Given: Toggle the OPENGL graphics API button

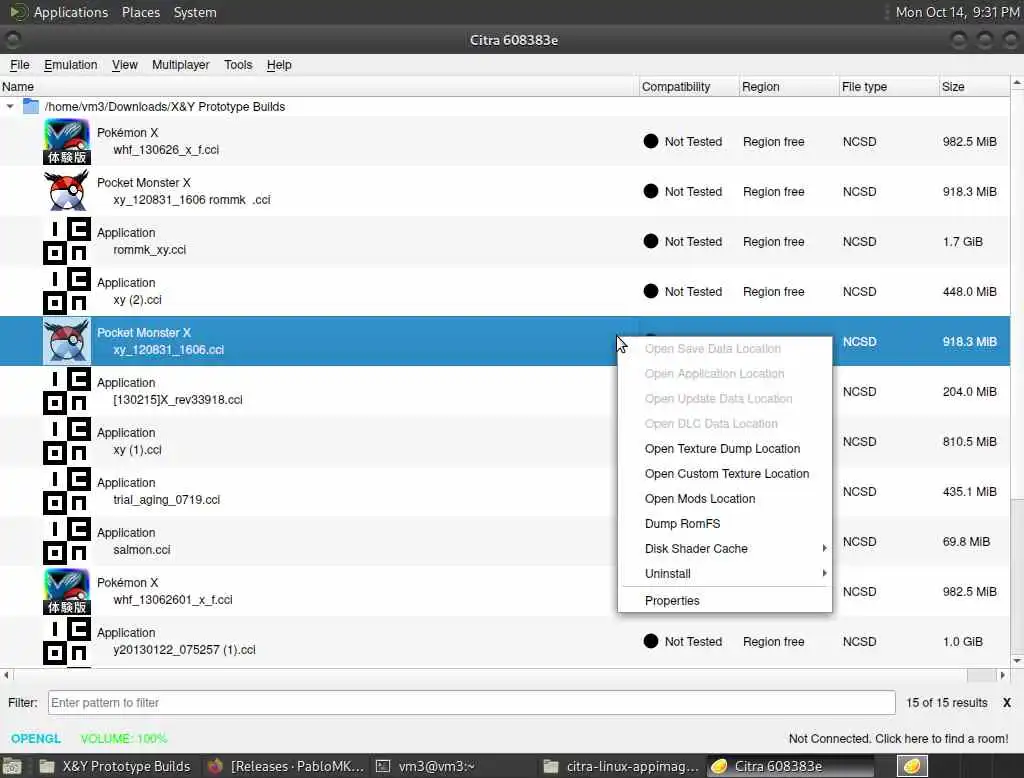Looking at the screenshot, I should (x=35, y=738).
